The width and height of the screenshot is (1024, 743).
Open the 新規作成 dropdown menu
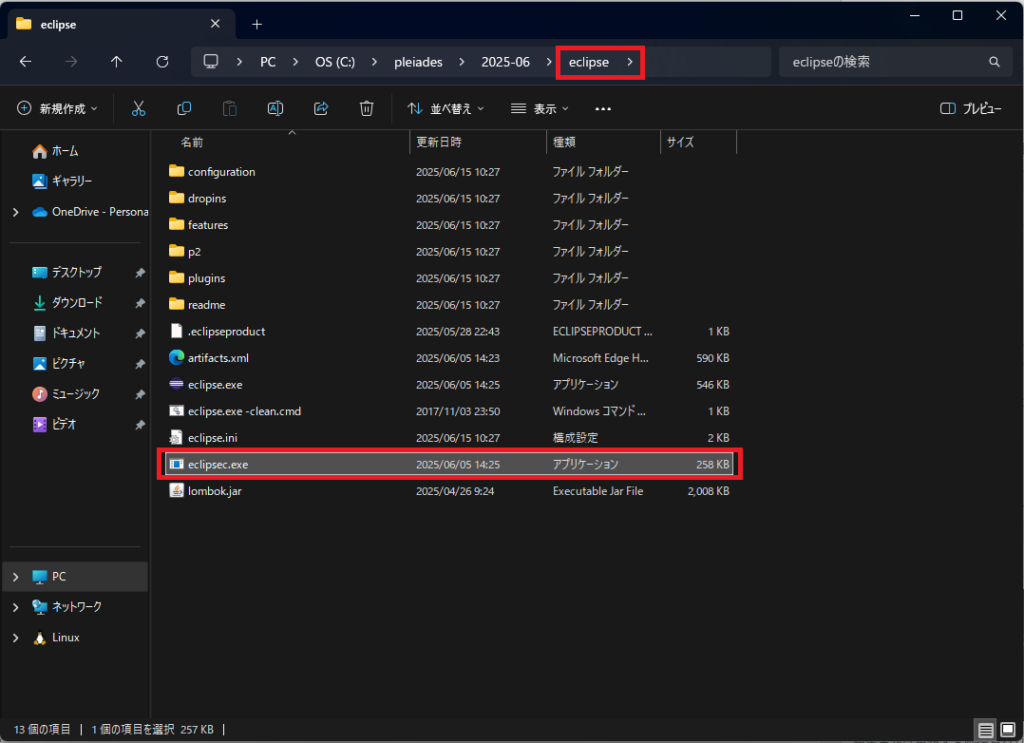pyautogui.click(x=60, y=108)
